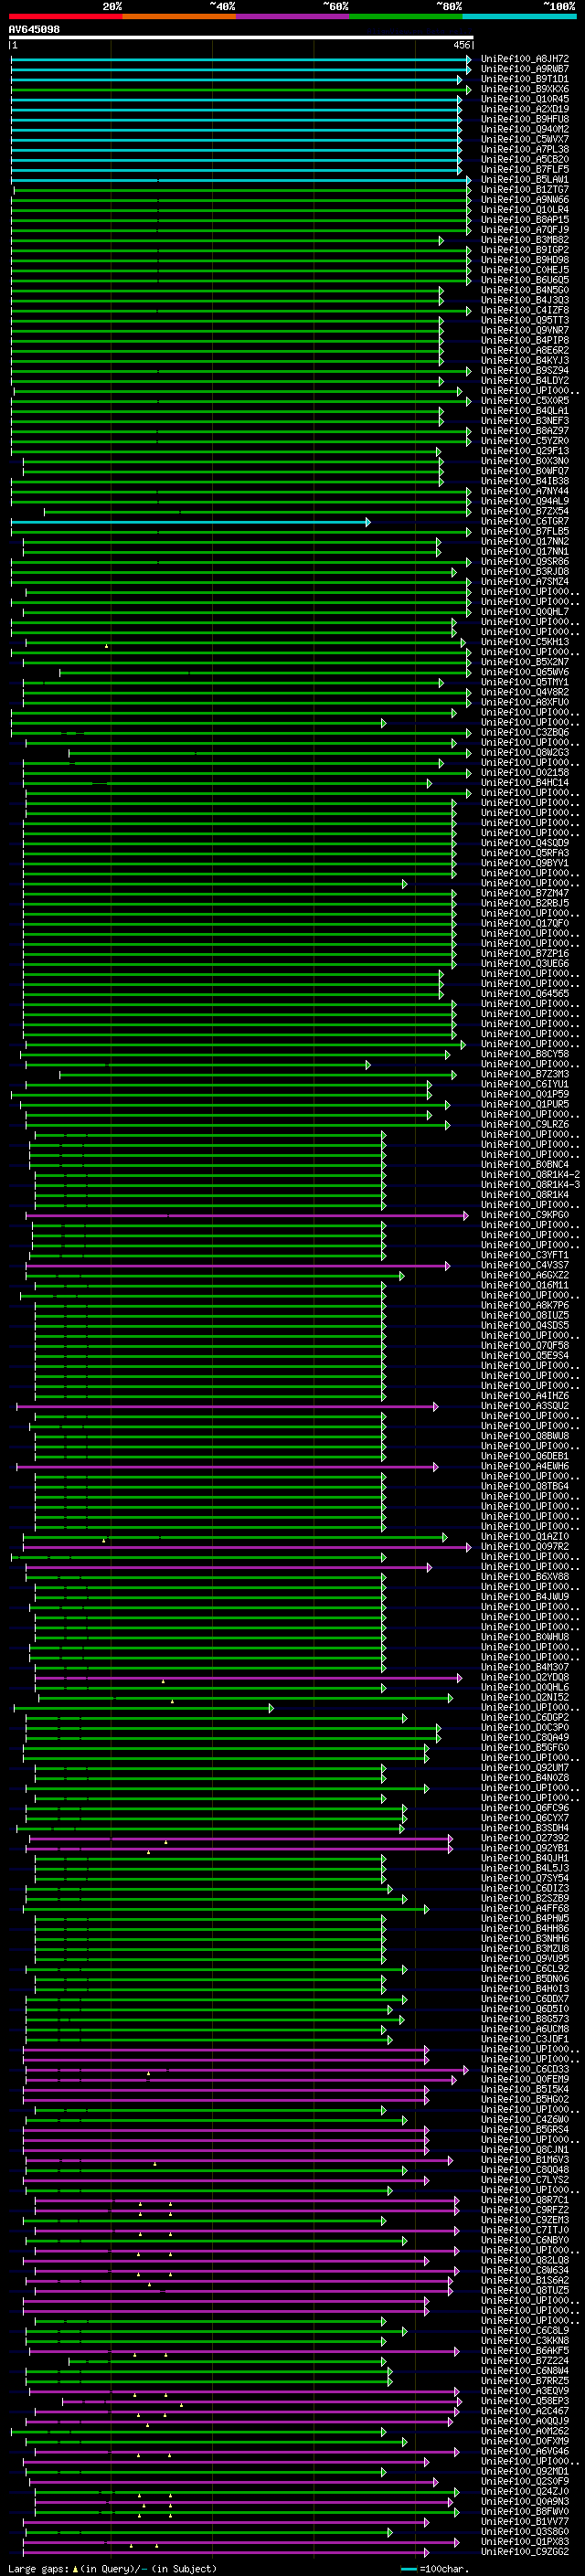Select the UniRef100_Q9SR86 label
585x2576 pixels.
point(525,562)
